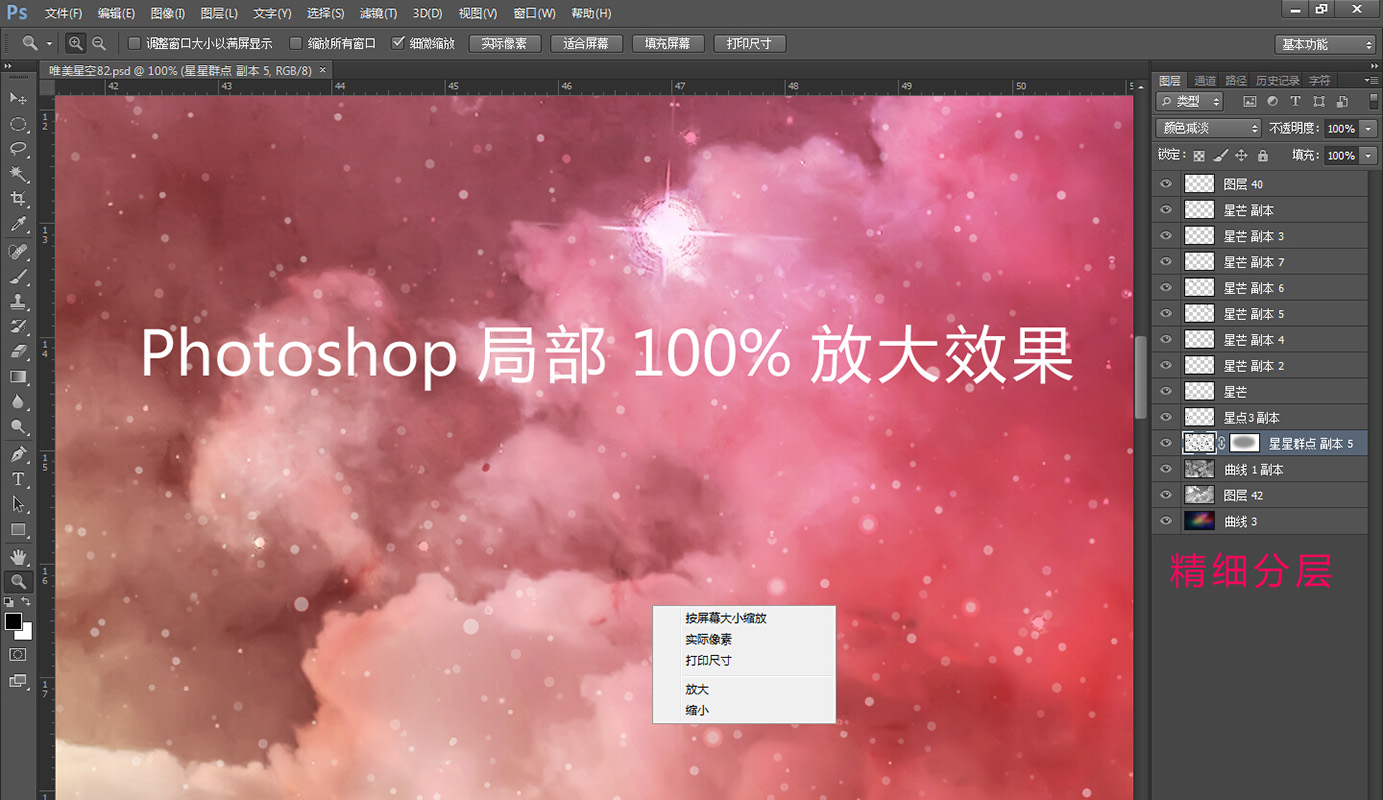1383x800 pixels.
Task: Select the Pen tool
Action: tap(18, 455)
